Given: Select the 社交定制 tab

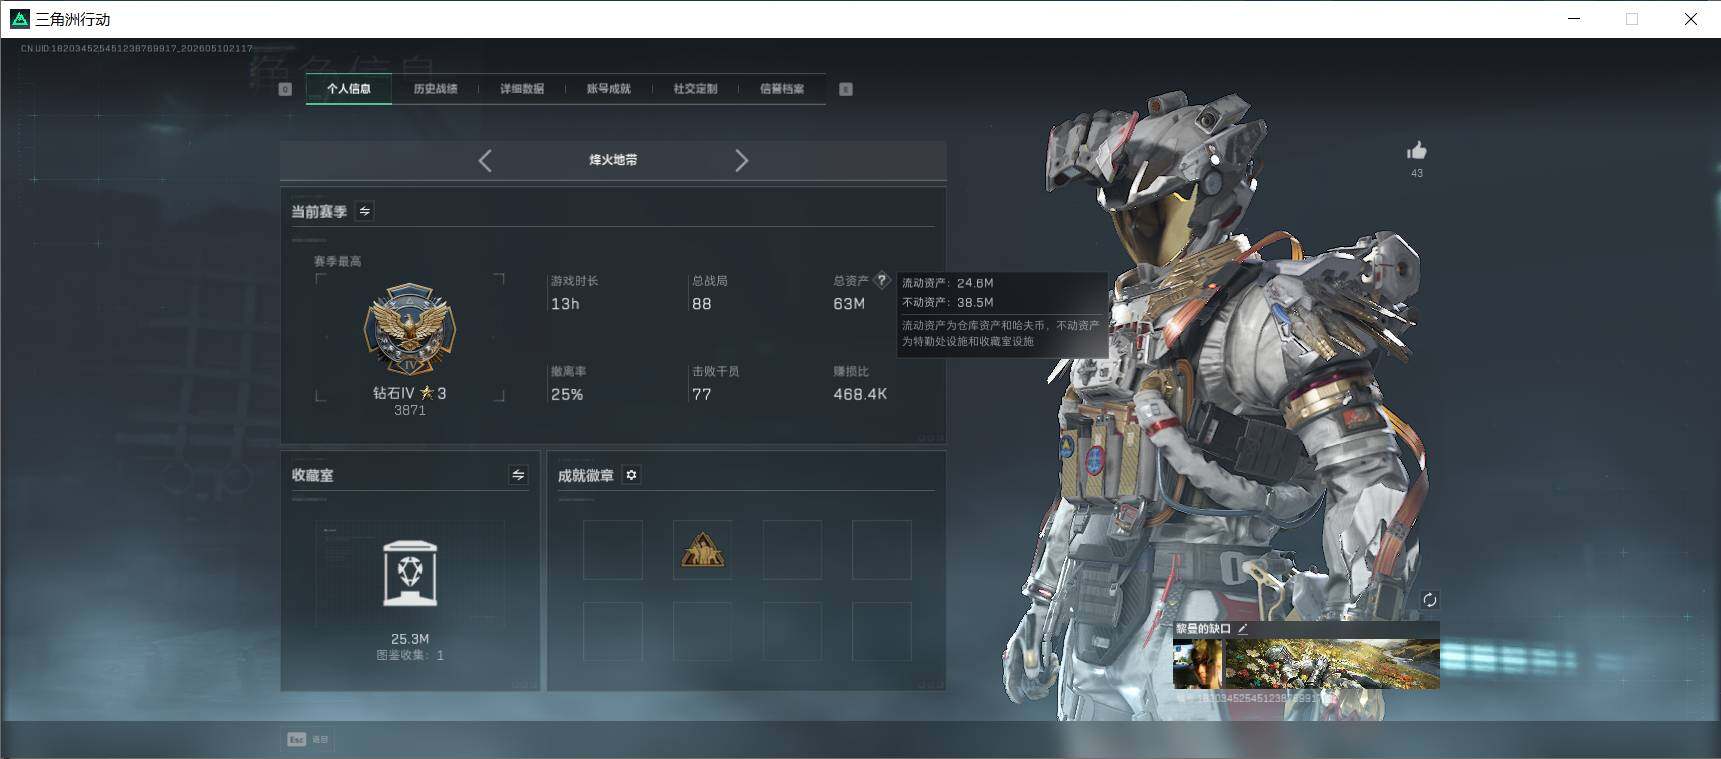Looking at the screenshot, I should point(695,89).
